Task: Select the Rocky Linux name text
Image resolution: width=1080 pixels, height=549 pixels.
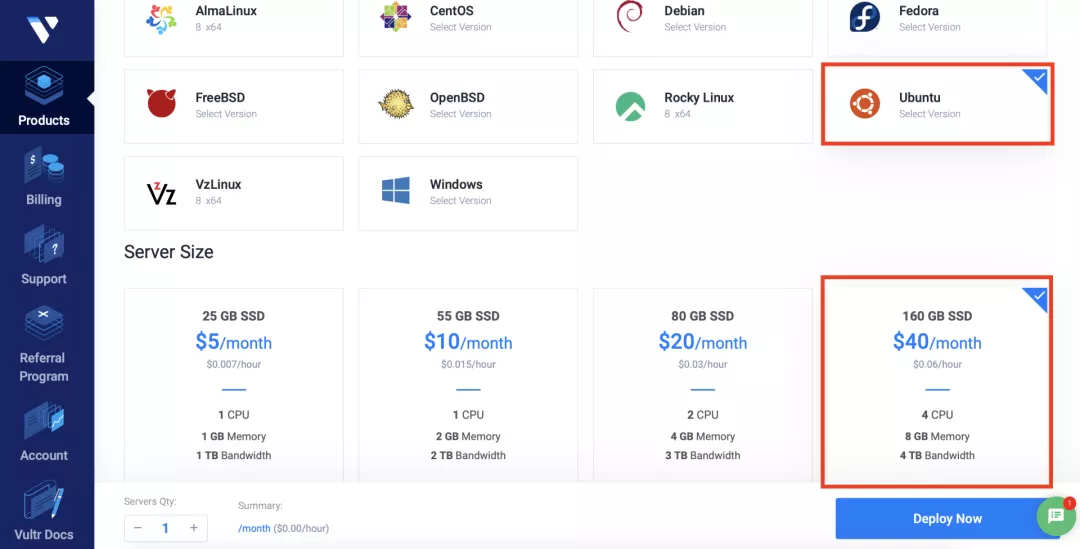Action: pos(699,98)
